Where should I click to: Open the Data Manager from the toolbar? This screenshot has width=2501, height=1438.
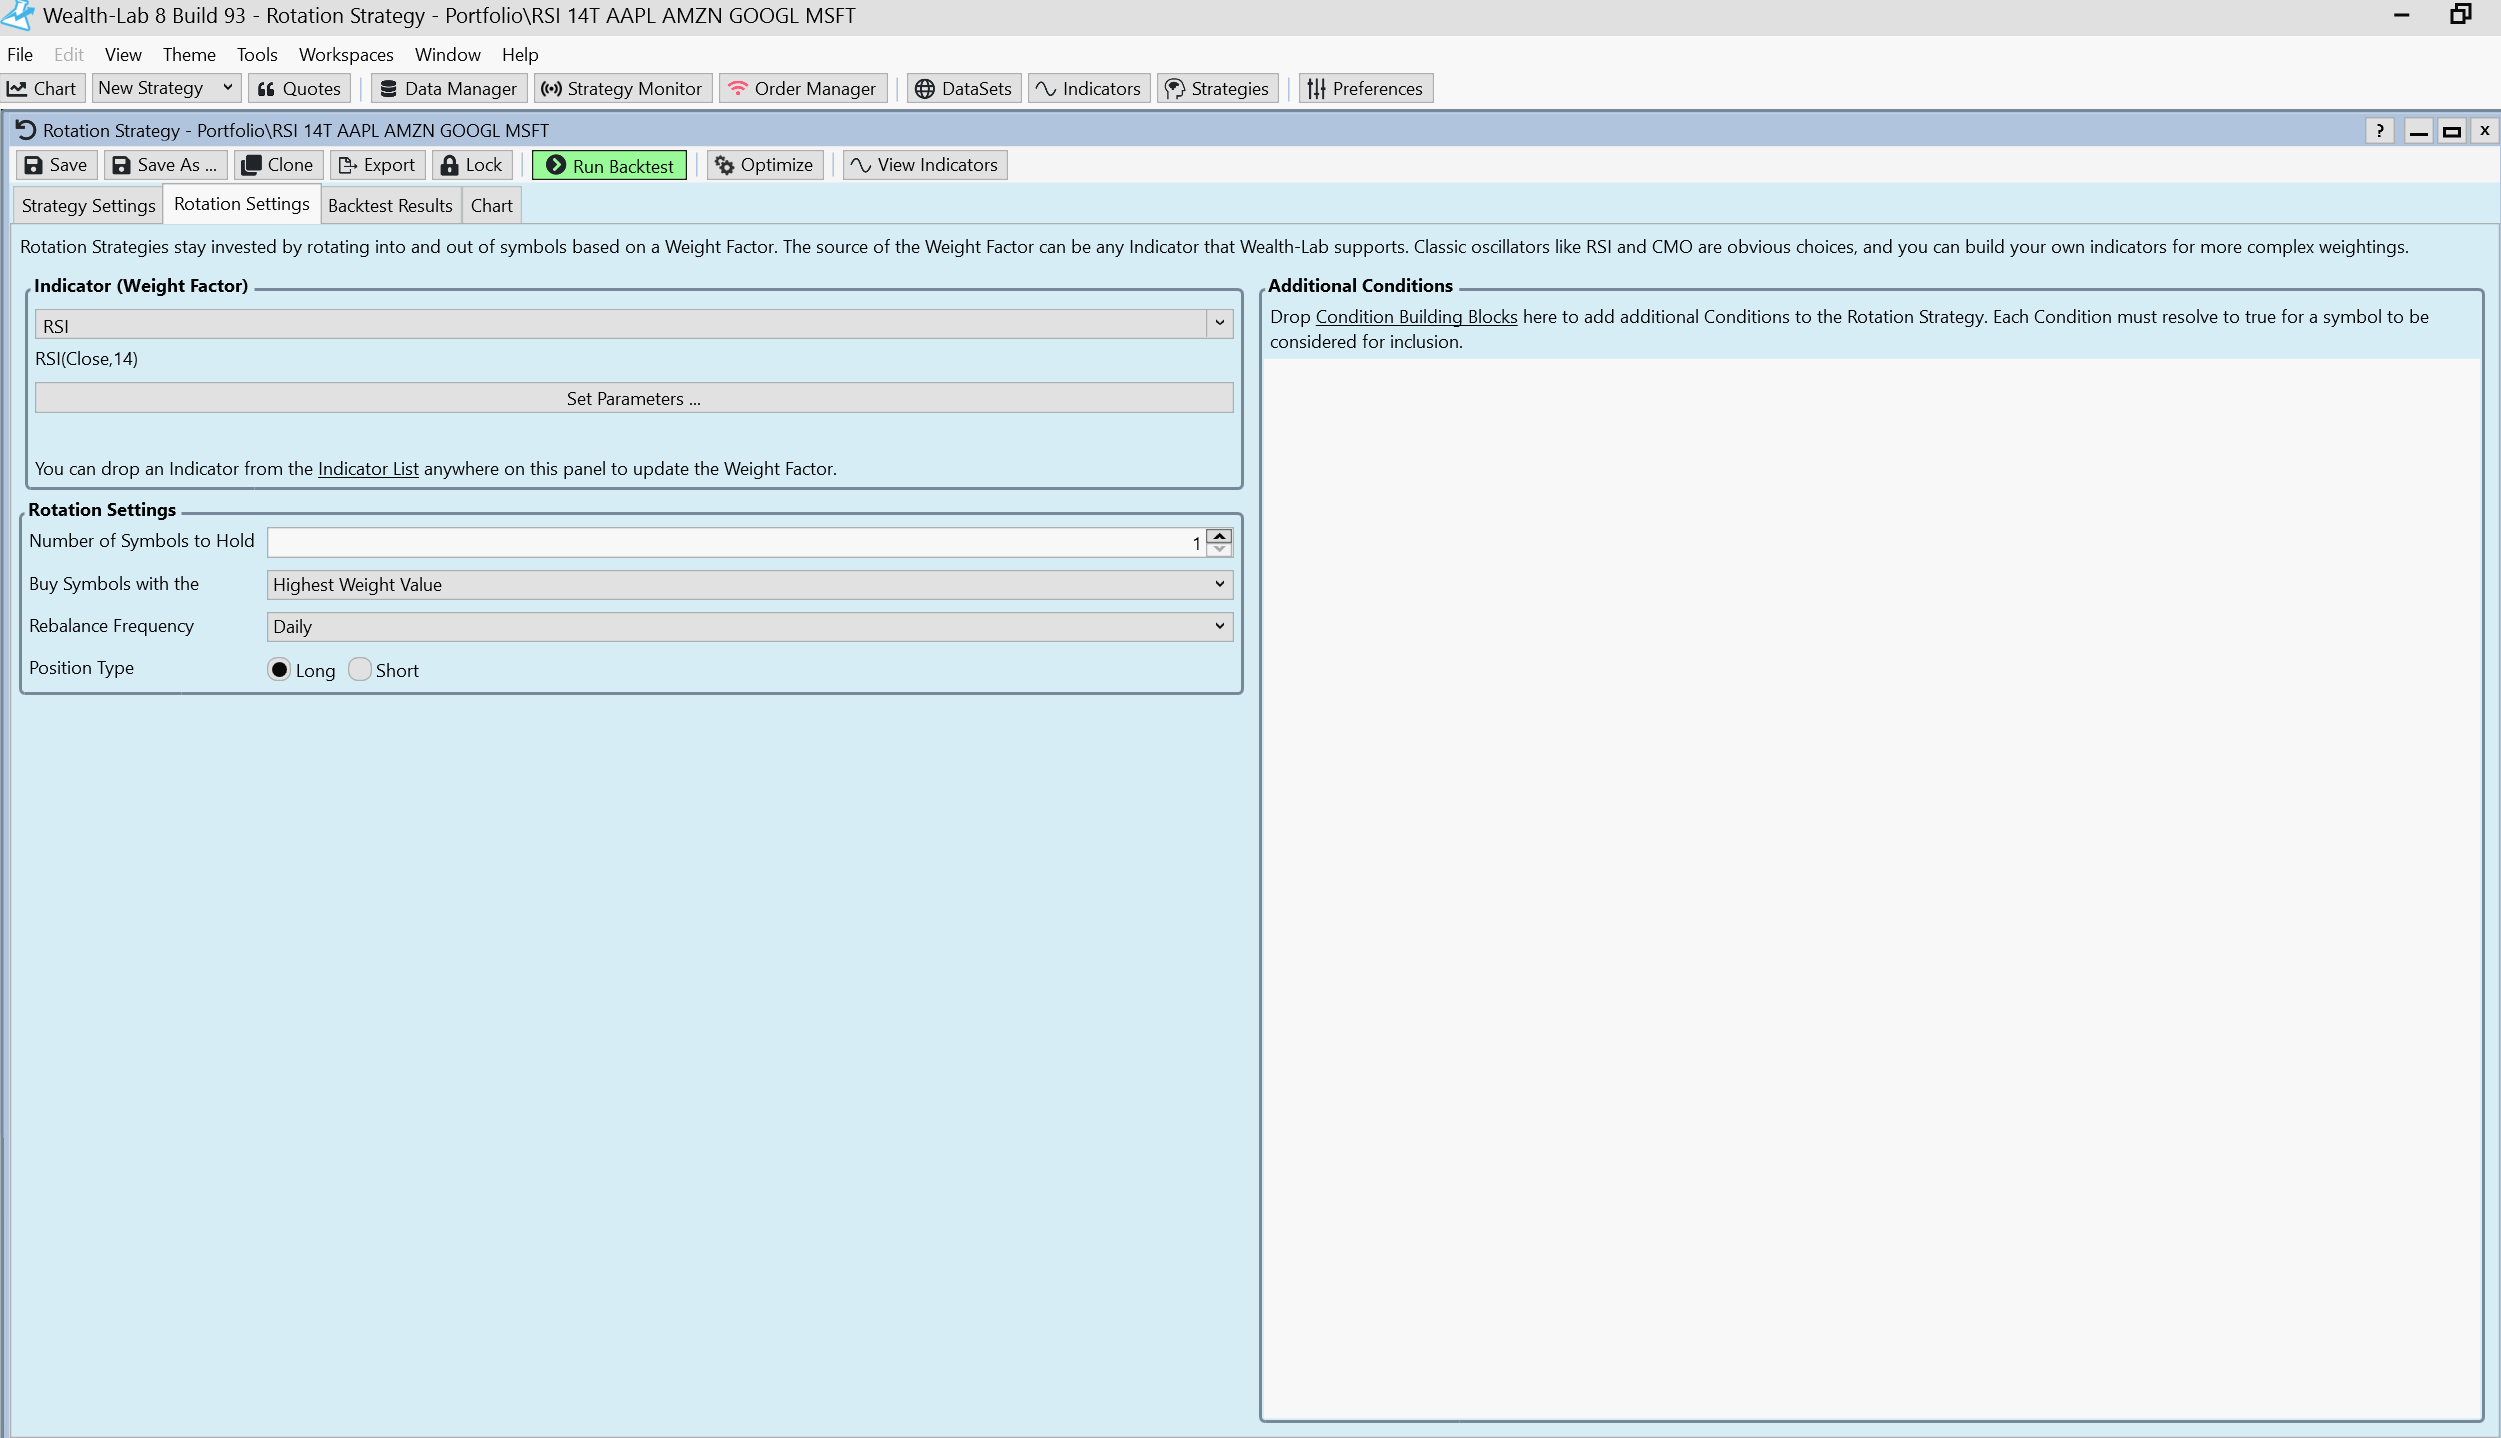(x=449, y=88)
